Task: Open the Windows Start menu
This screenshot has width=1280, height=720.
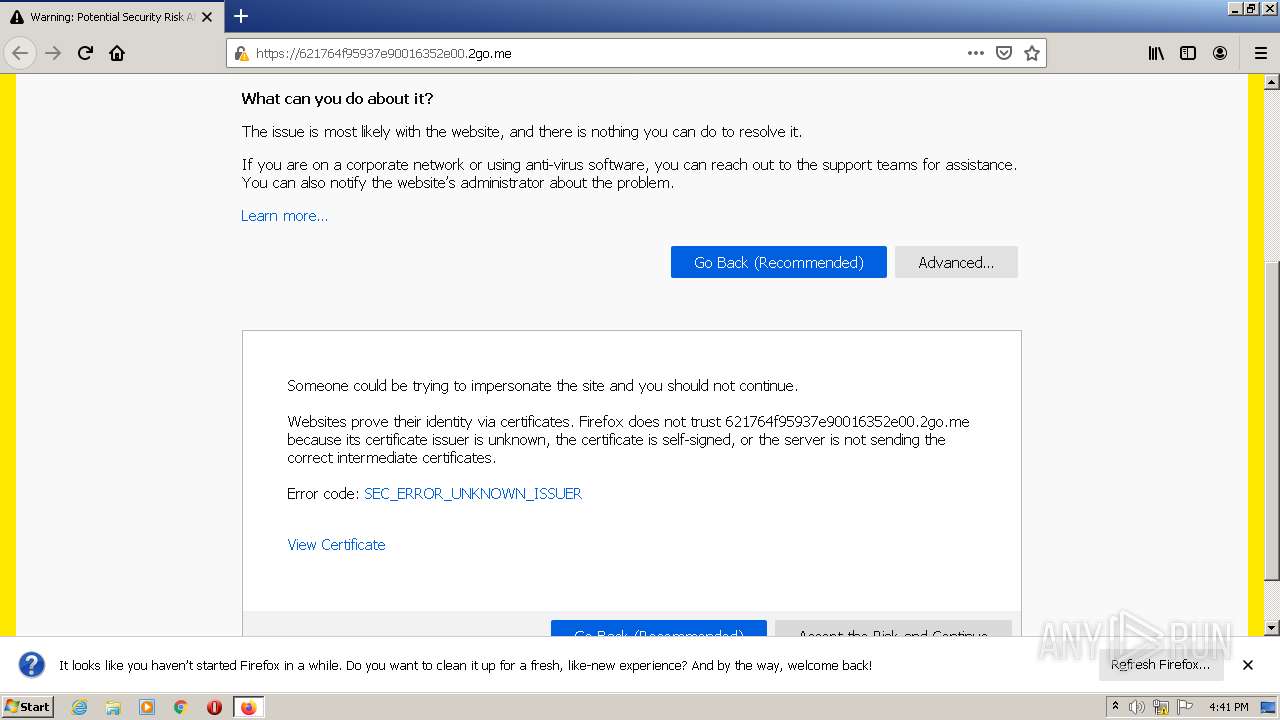Action: [x=27, y=707]
